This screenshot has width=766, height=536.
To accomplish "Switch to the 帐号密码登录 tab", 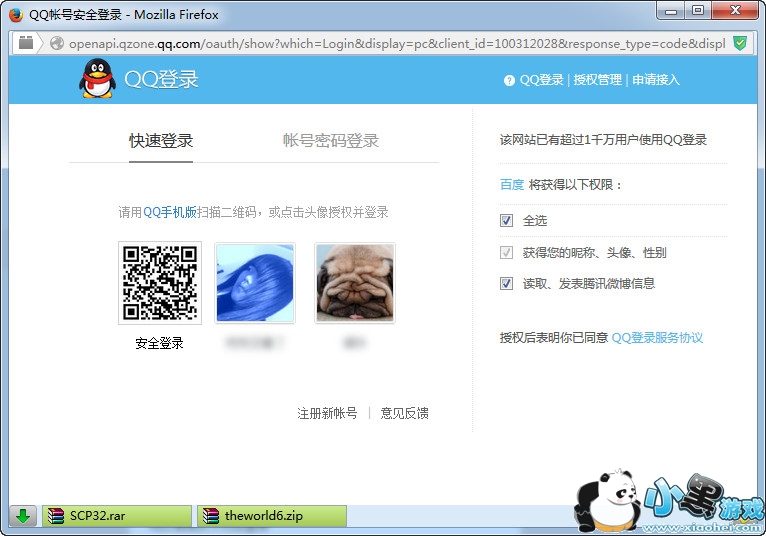I will (331, 141).
